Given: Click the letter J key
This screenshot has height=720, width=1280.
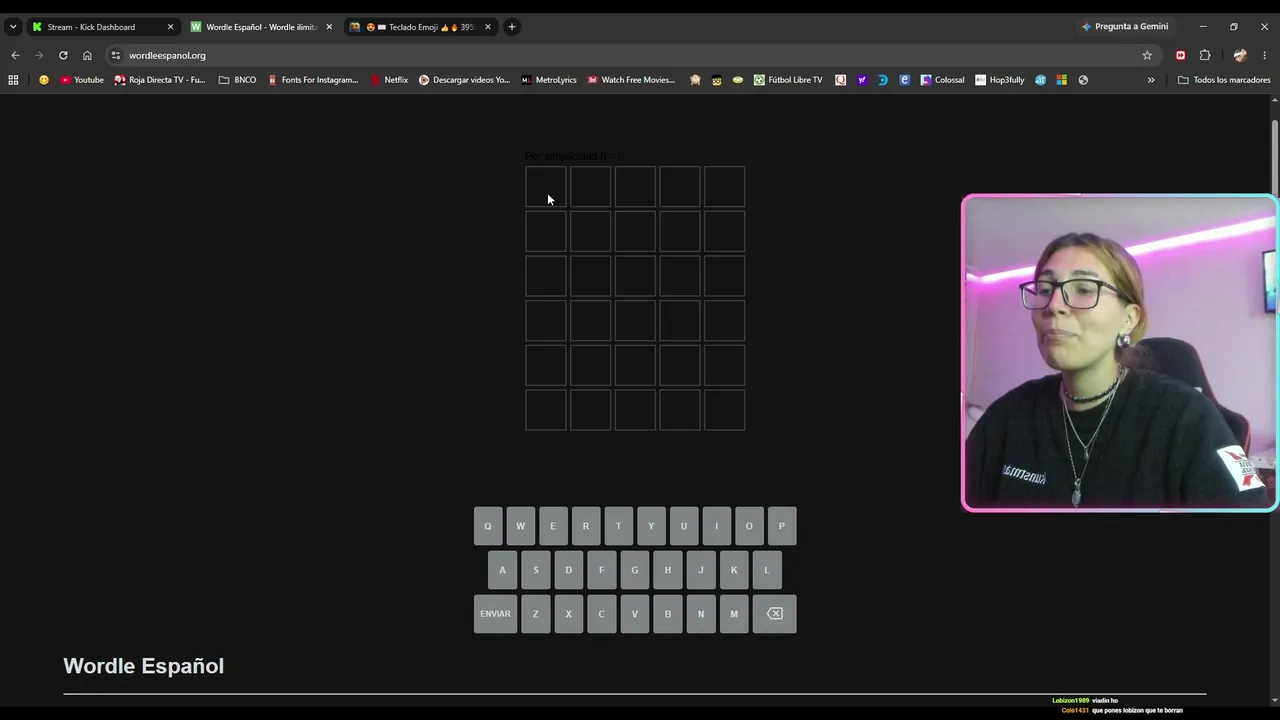Looking at the screenshot, I should (x=700, y=570).
